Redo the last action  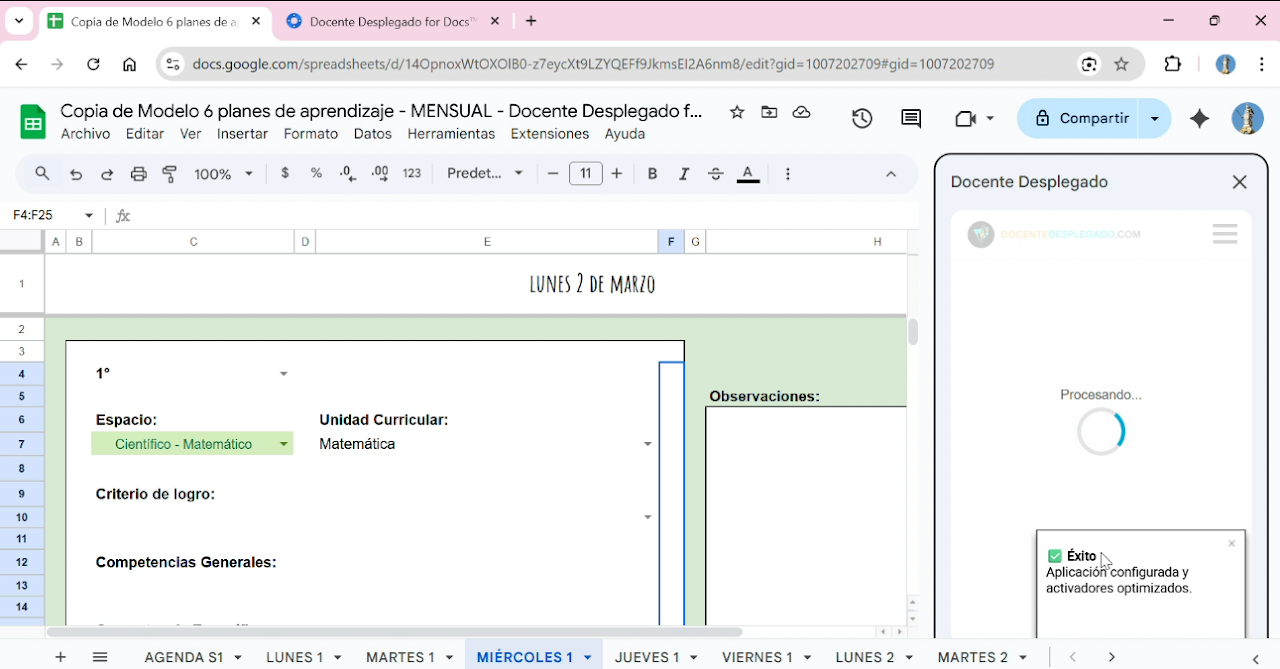(107, 174)
